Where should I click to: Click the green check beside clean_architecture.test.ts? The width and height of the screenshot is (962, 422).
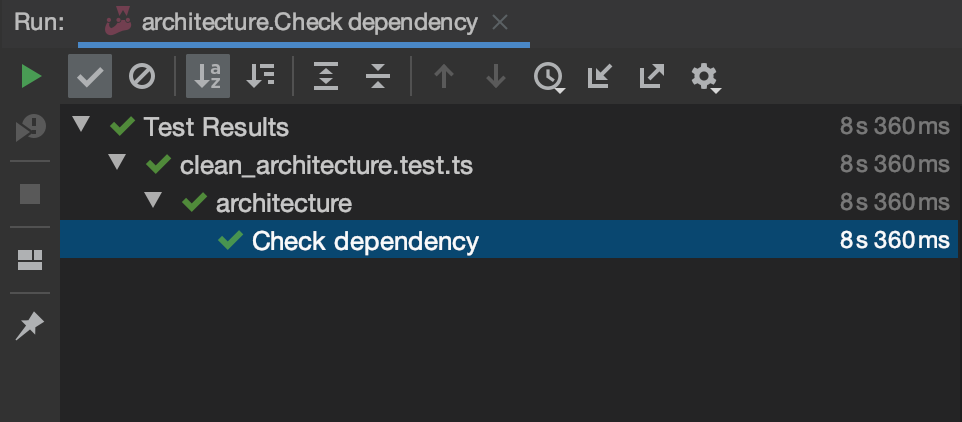point(159,164)
